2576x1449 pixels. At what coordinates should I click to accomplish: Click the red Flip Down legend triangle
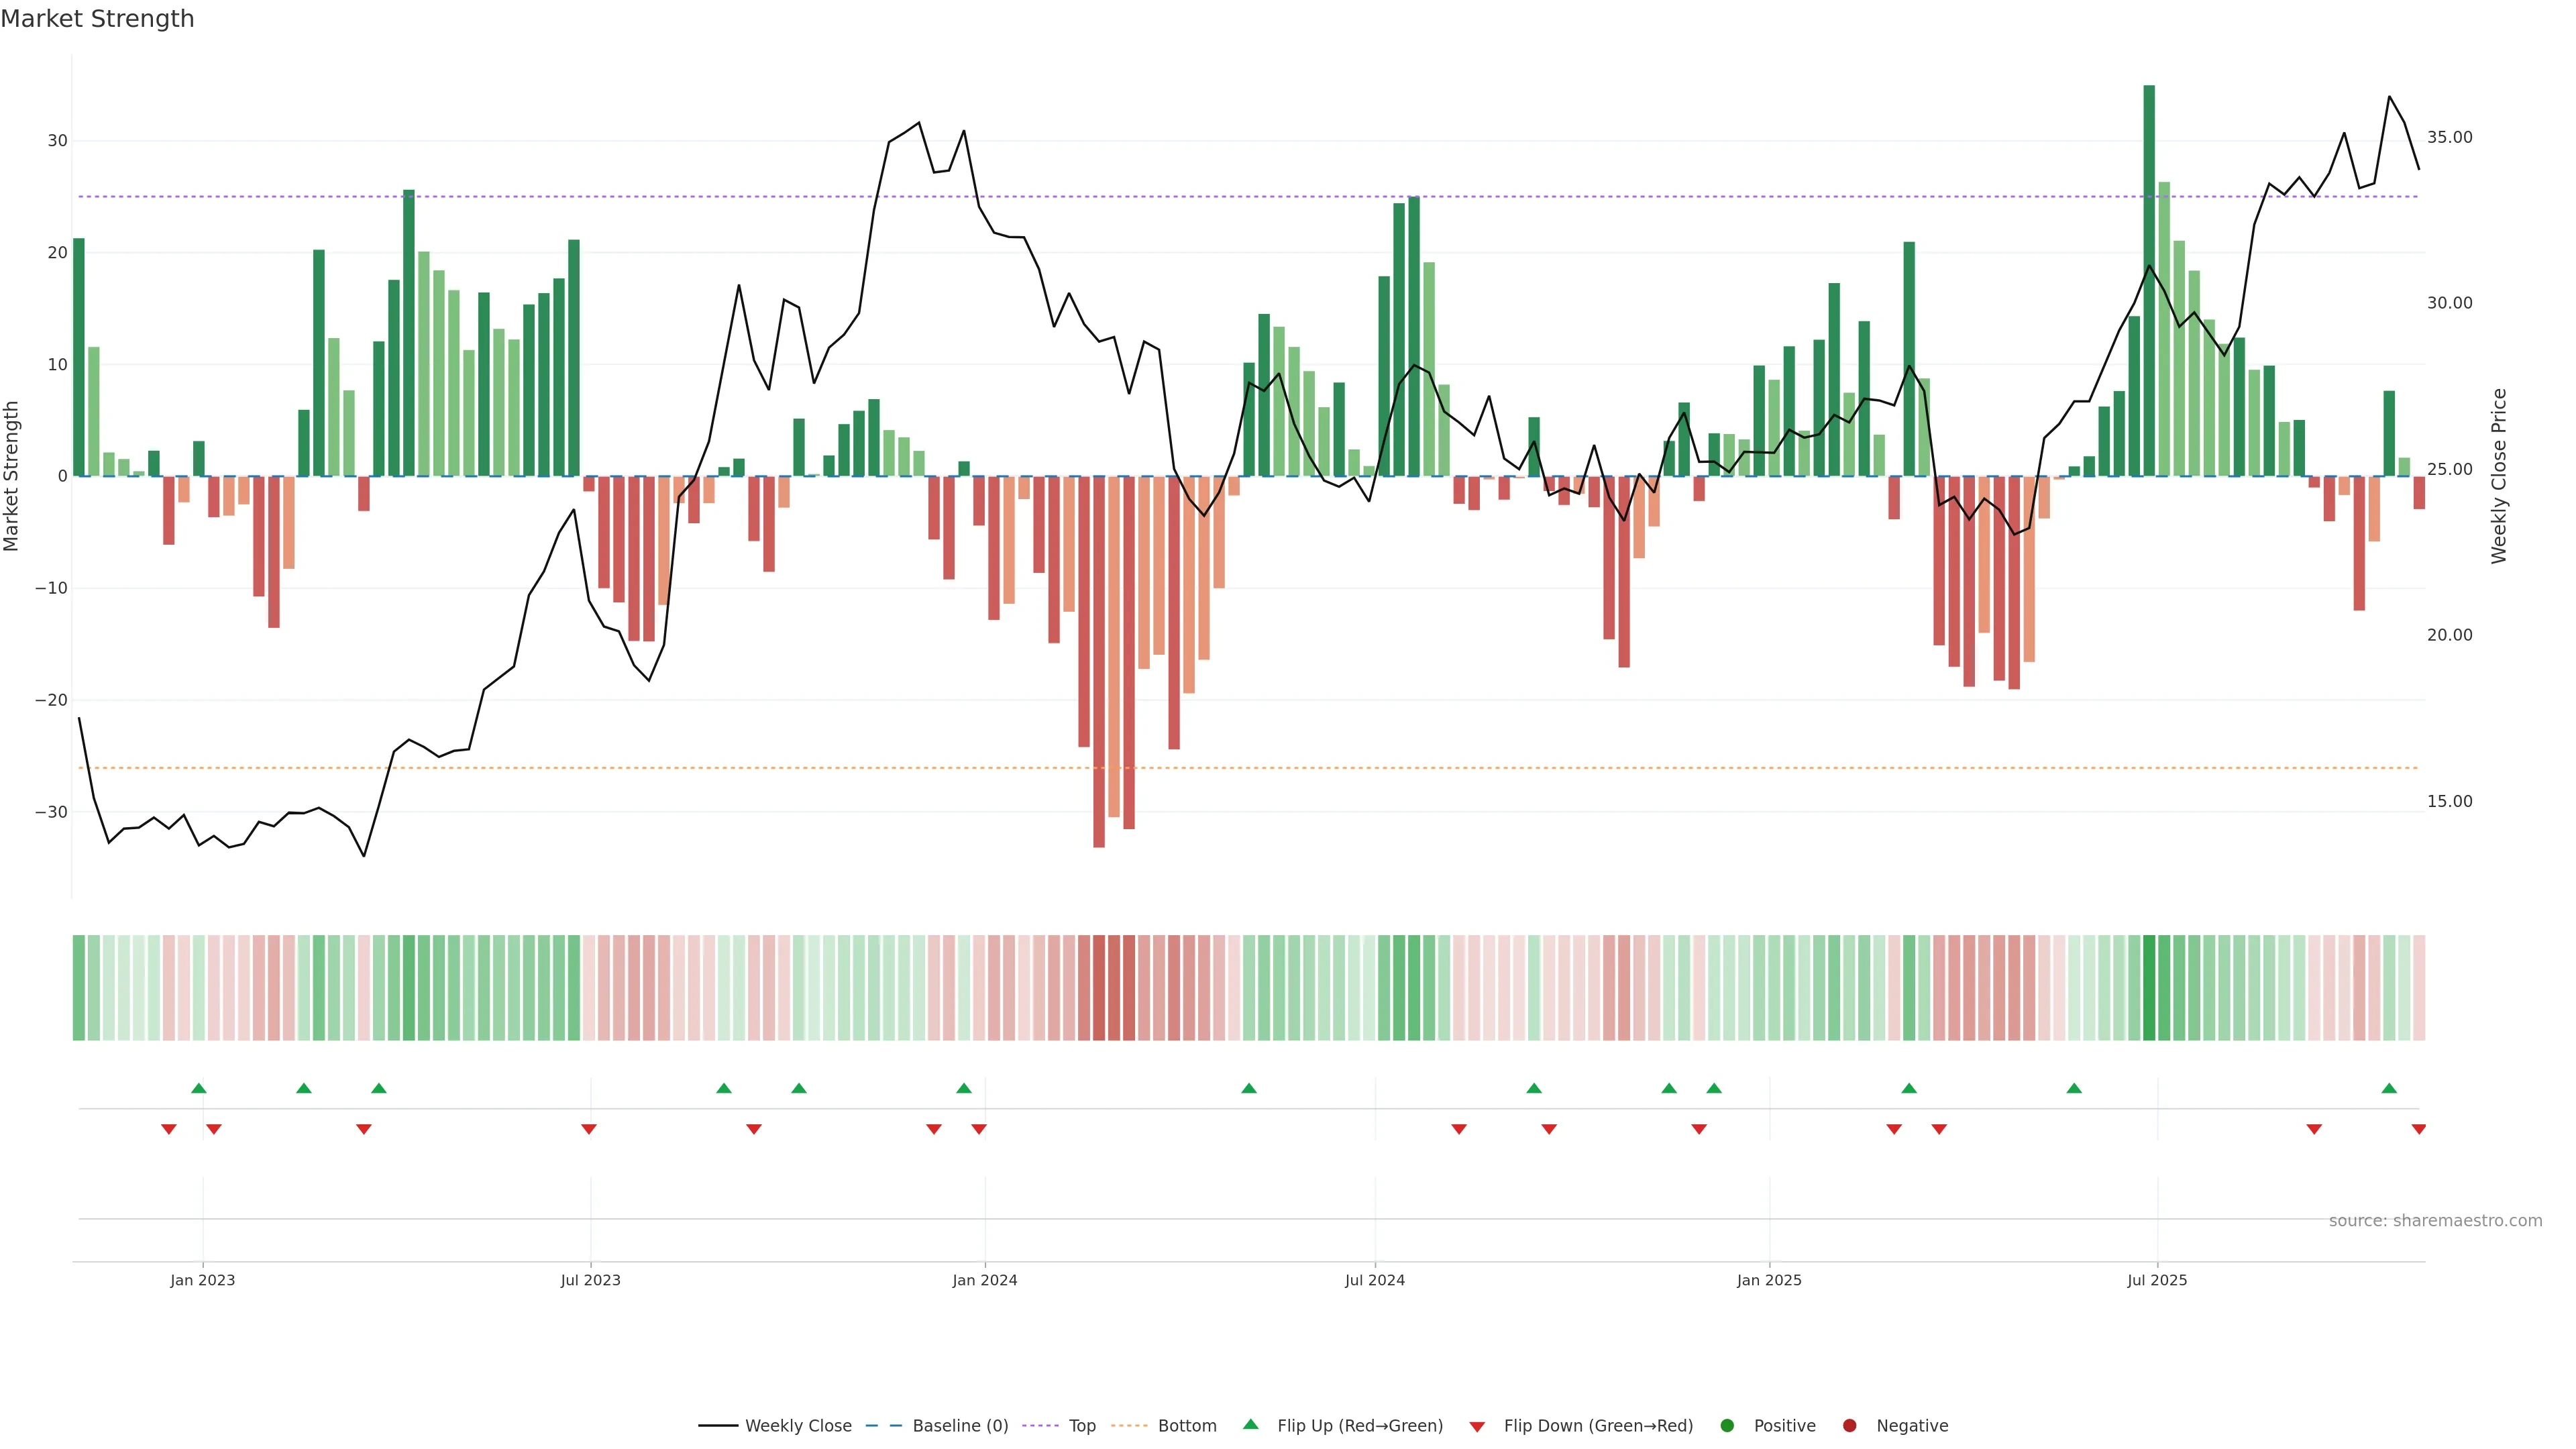1477,1427
